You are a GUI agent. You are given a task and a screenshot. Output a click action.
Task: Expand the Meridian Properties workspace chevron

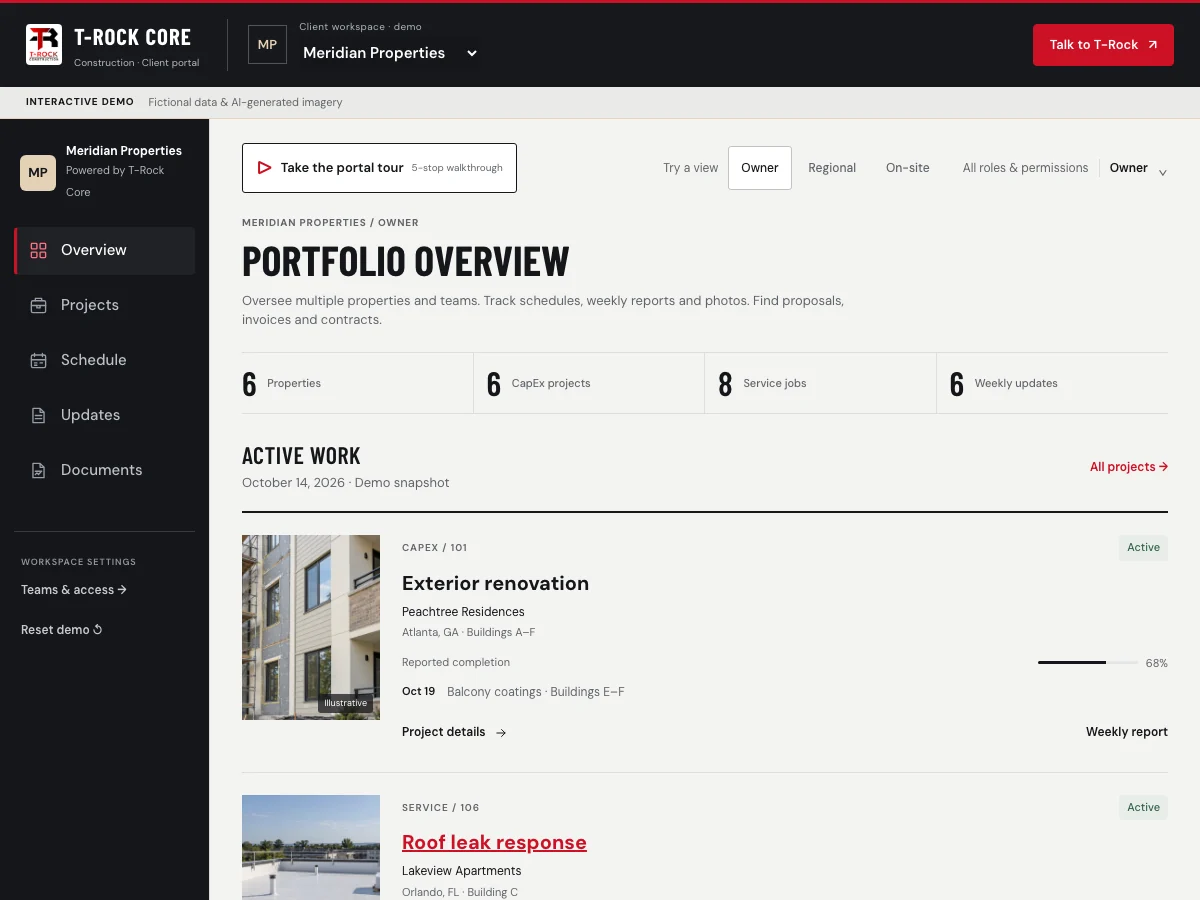point(472,53)
